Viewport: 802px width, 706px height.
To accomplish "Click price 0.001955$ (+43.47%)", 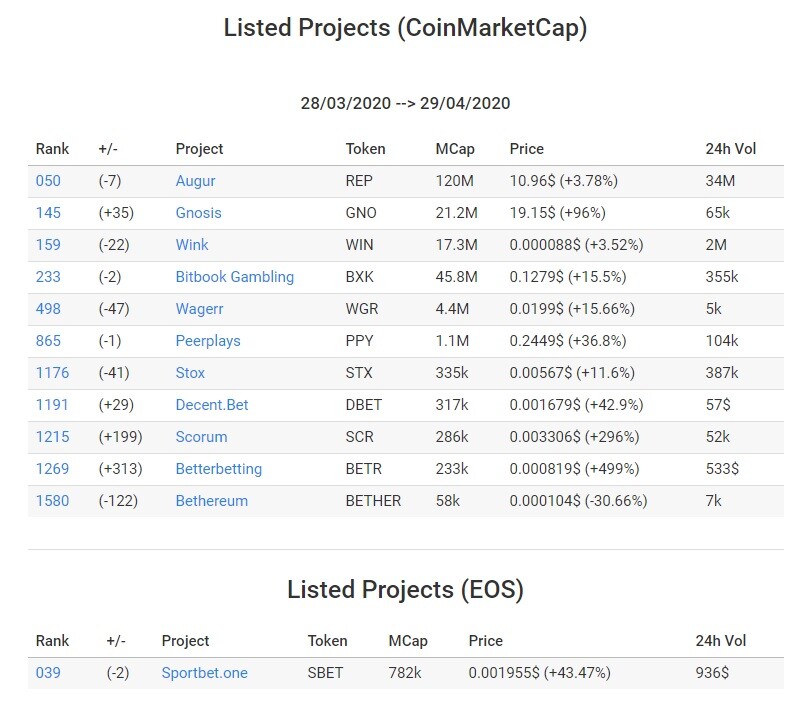I will (540, 673).
